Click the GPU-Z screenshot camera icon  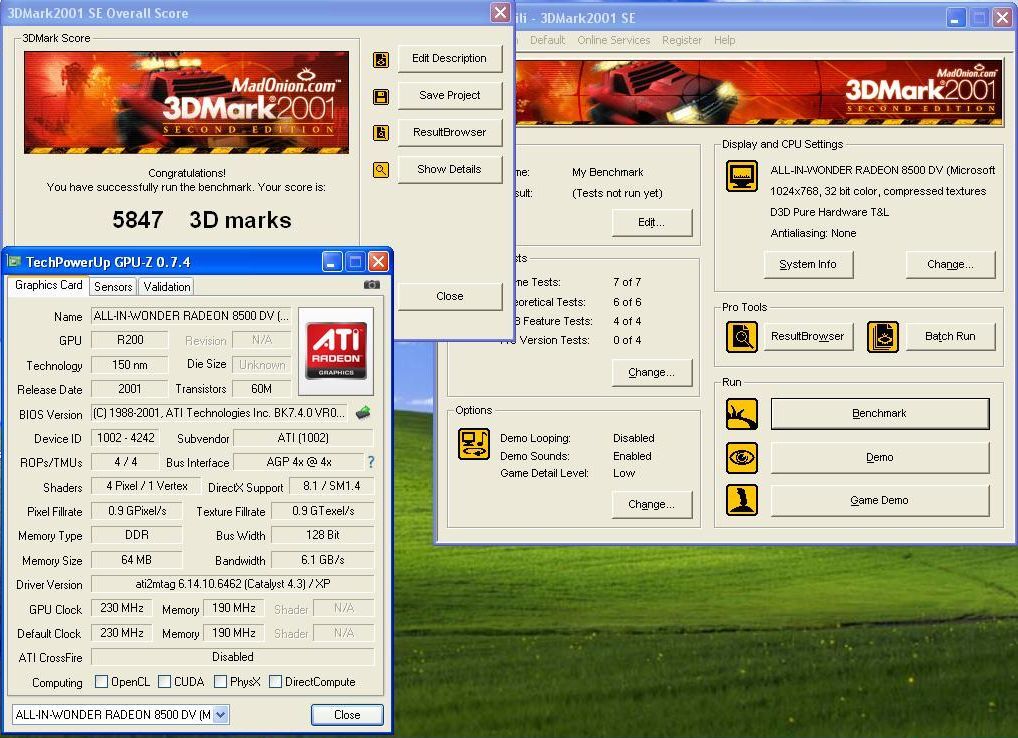tap(371, 284)
